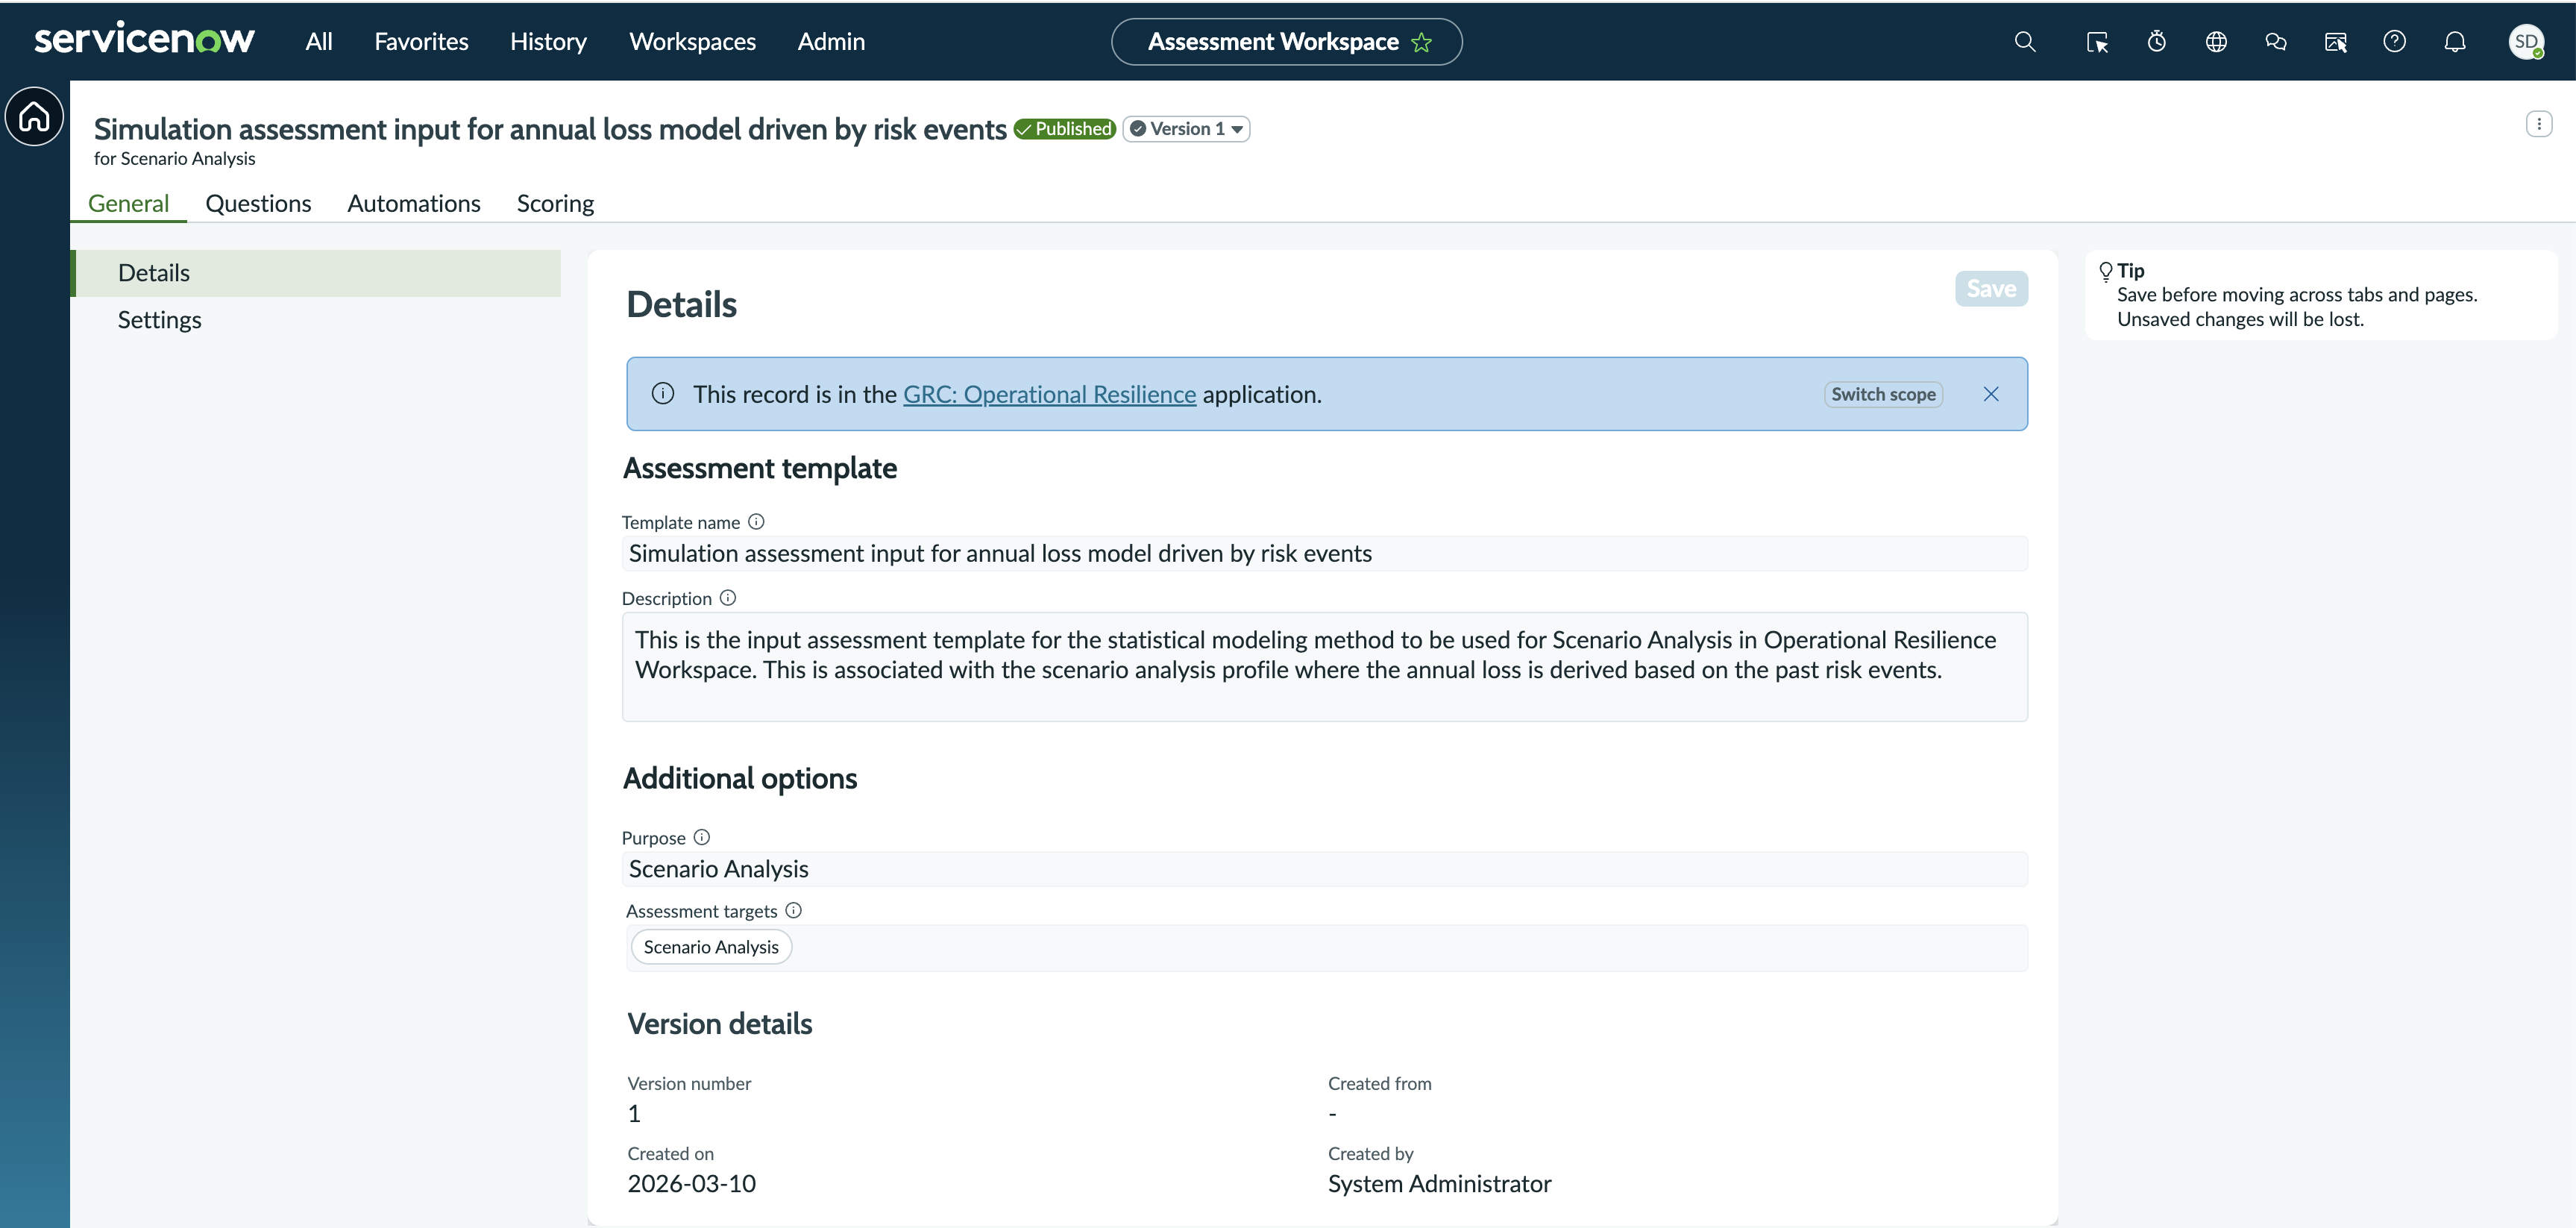Open the All navigation menu
The image size is (2576, 1228).
pyautogui.click(x=319, y=42)
